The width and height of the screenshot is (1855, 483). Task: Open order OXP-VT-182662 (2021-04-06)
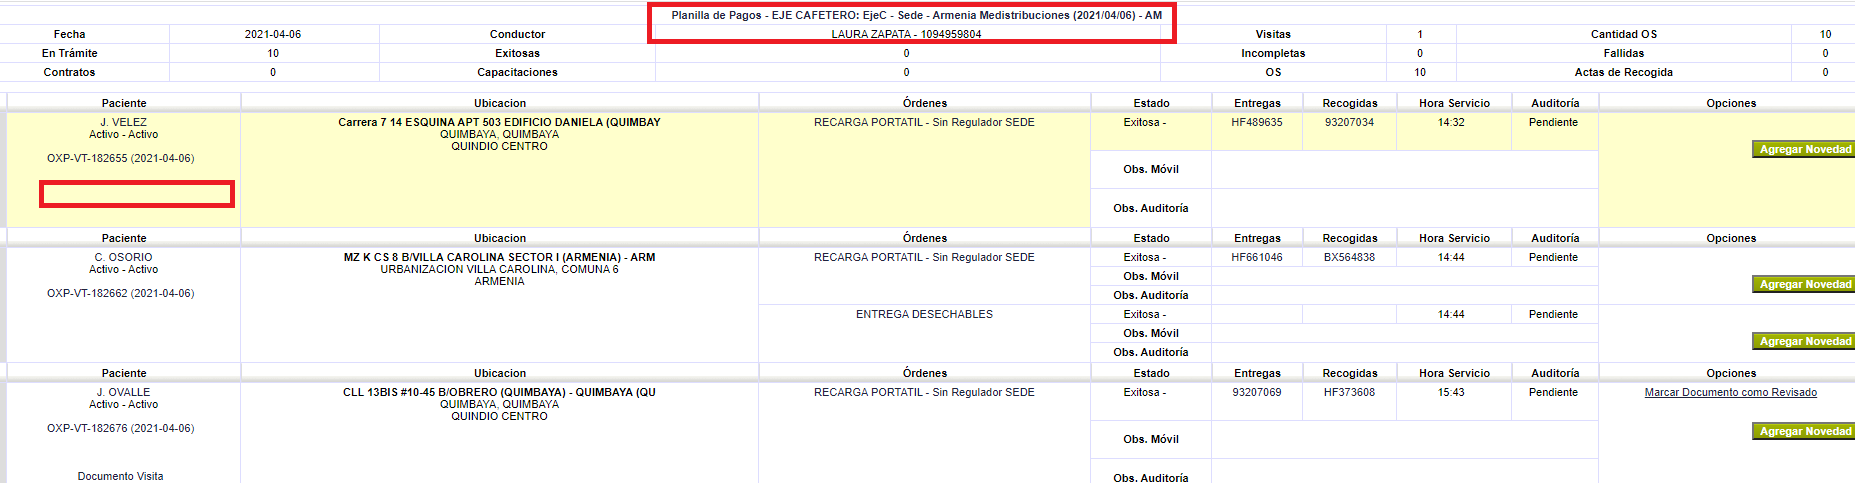click(x=121, y=293)
